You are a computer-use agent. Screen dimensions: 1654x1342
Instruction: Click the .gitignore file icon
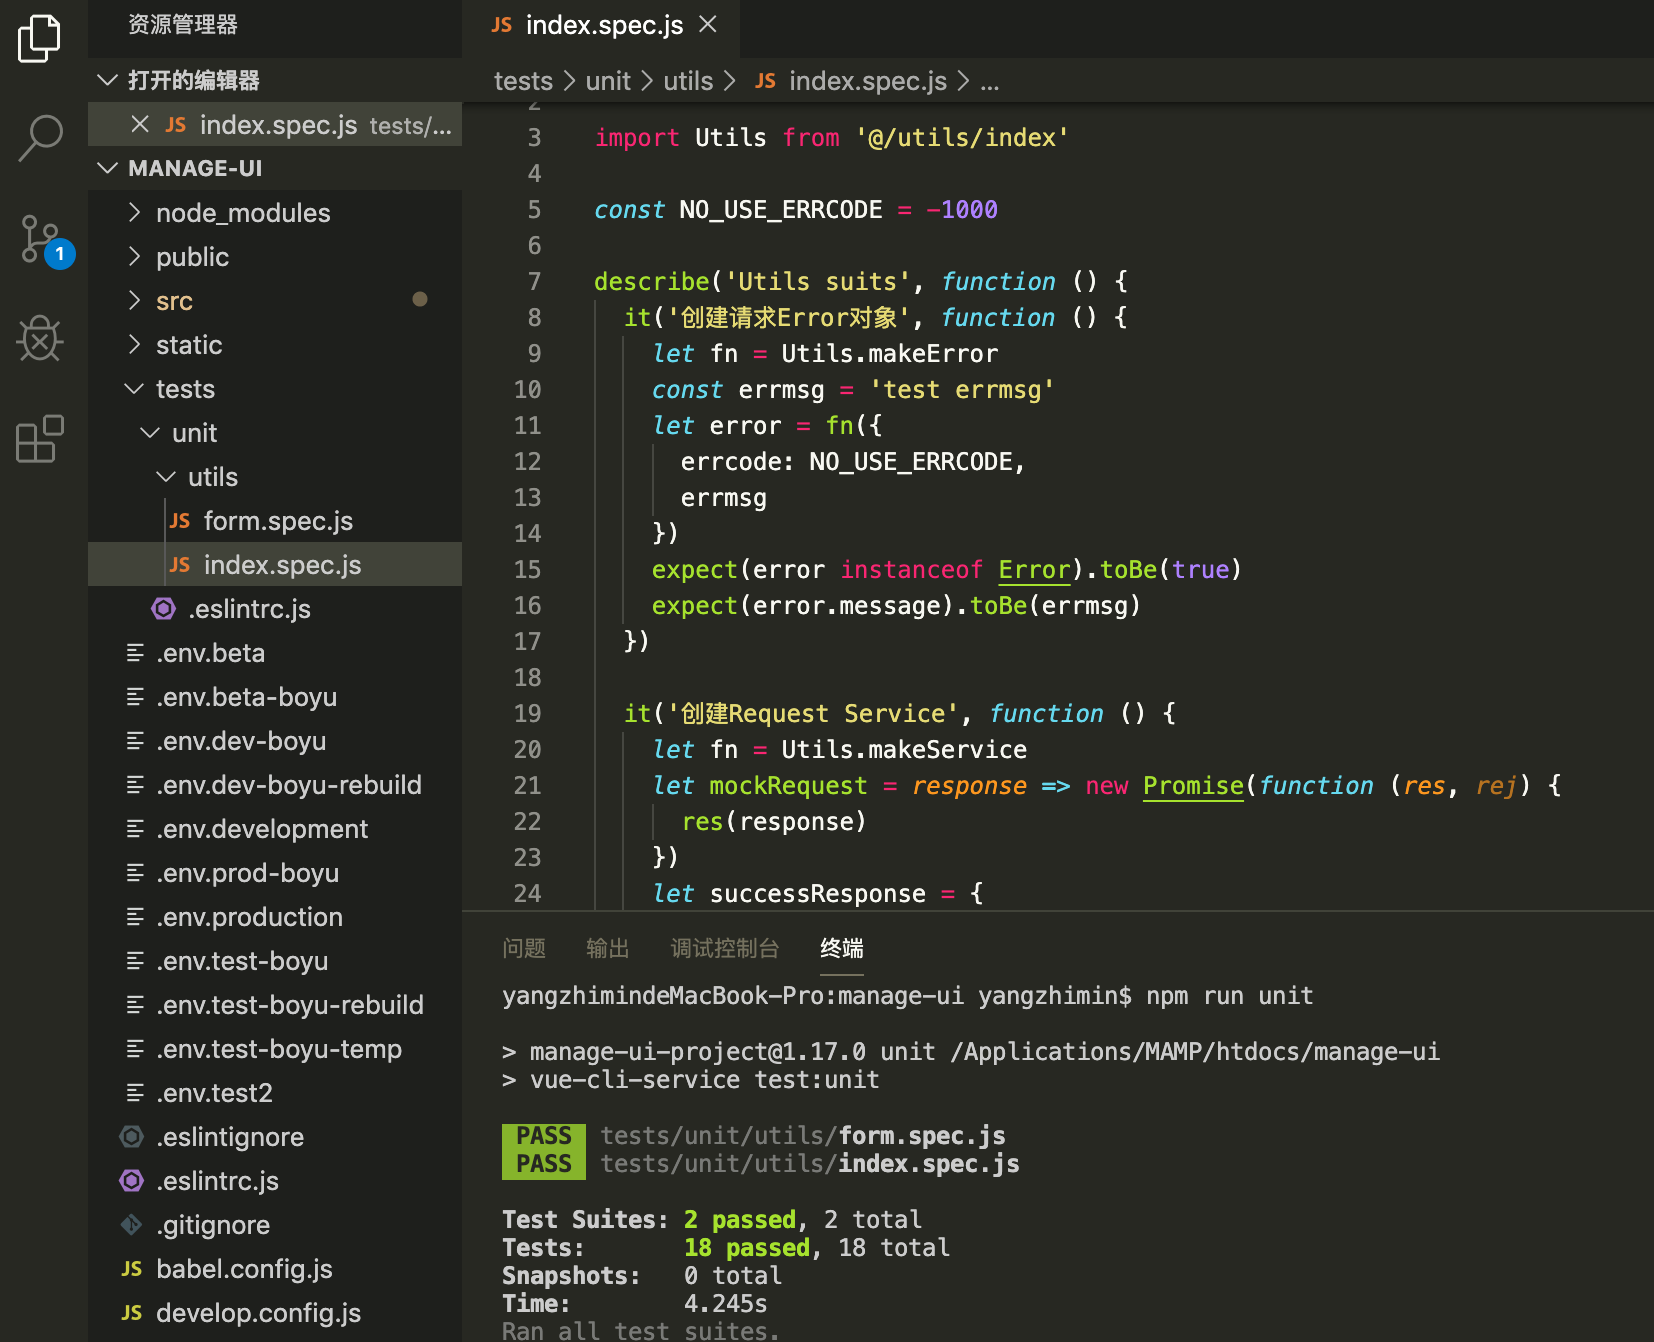tap(132, 1224)
